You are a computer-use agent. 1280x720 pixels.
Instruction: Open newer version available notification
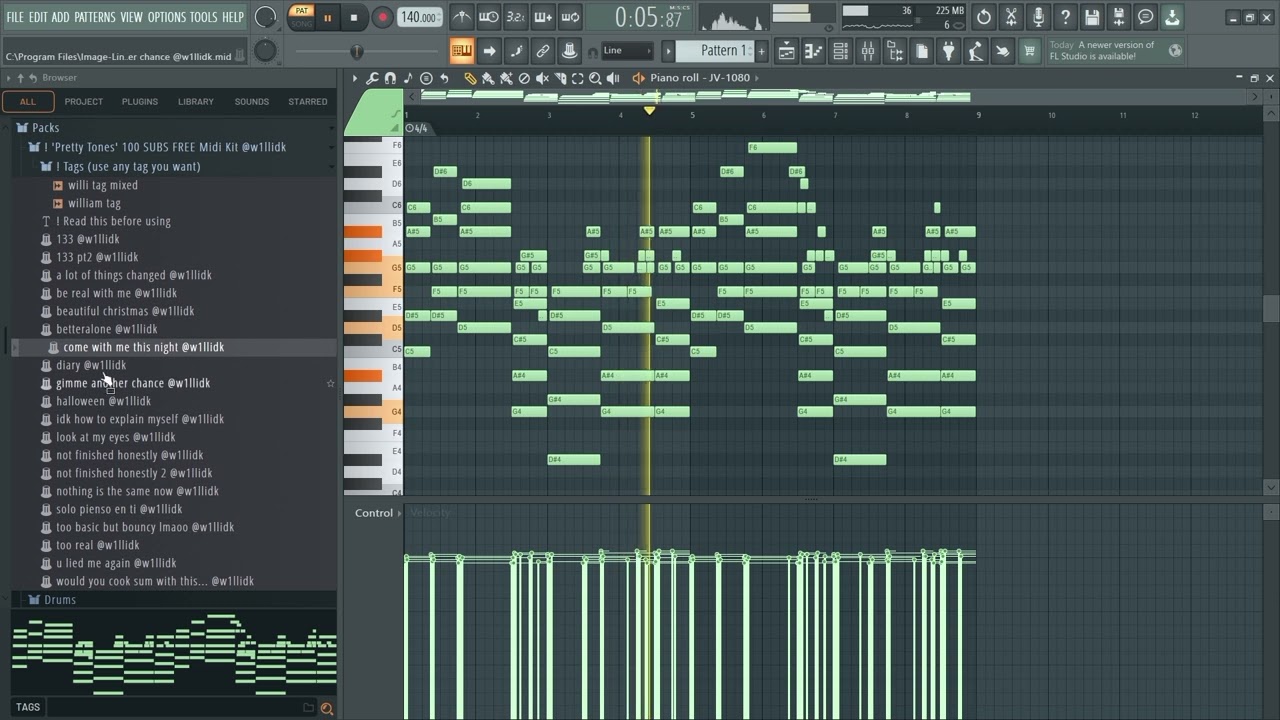pos(1115,51)
